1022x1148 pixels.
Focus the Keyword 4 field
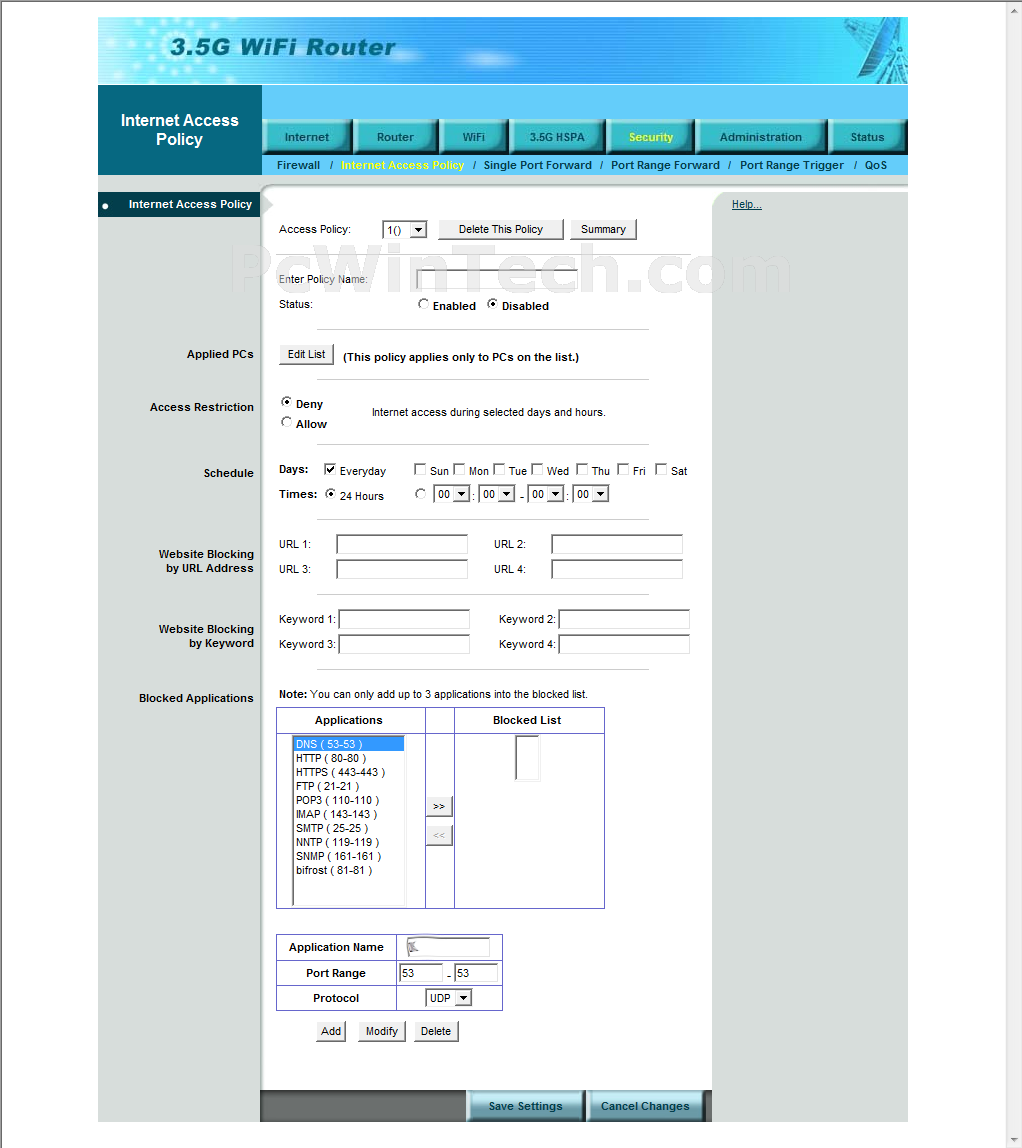click(x=624, y=644)
